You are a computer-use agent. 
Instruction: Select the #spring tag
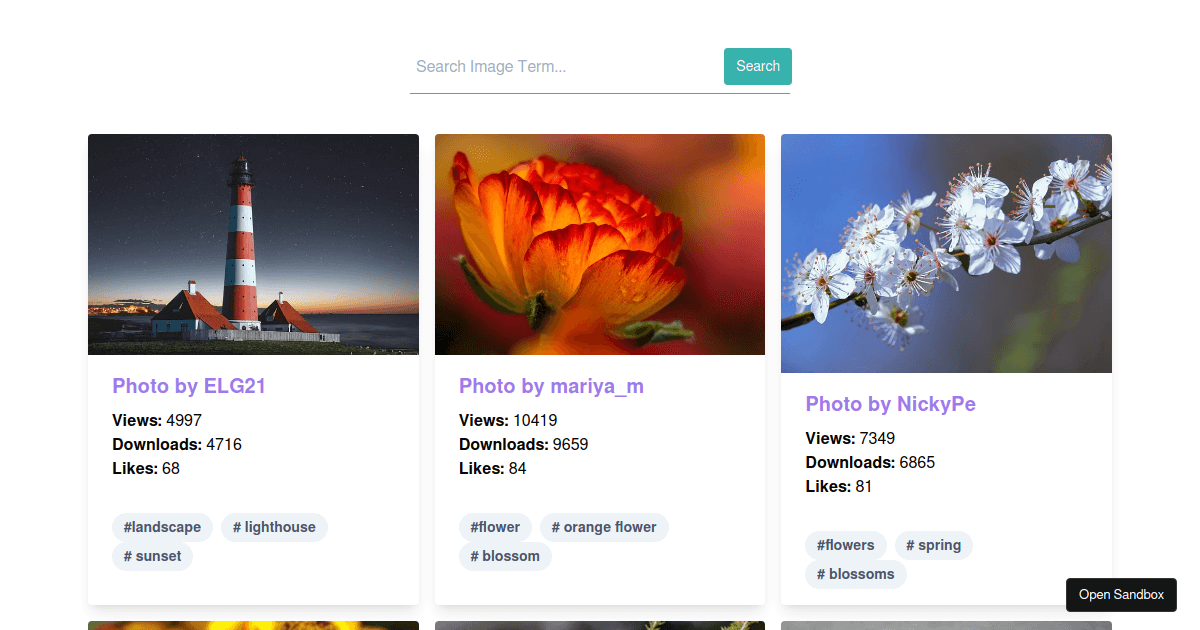tap(933, 545)
